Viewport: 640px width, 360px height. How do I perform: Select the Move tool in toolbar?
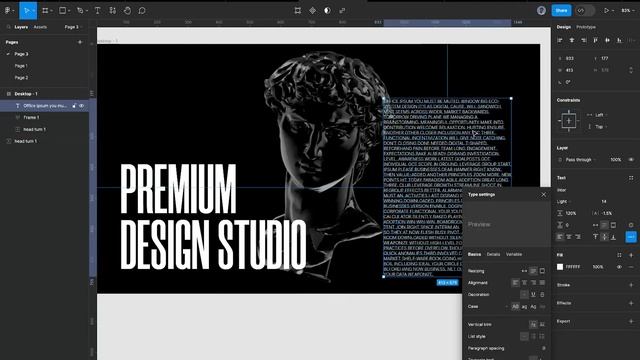(27, 11)
